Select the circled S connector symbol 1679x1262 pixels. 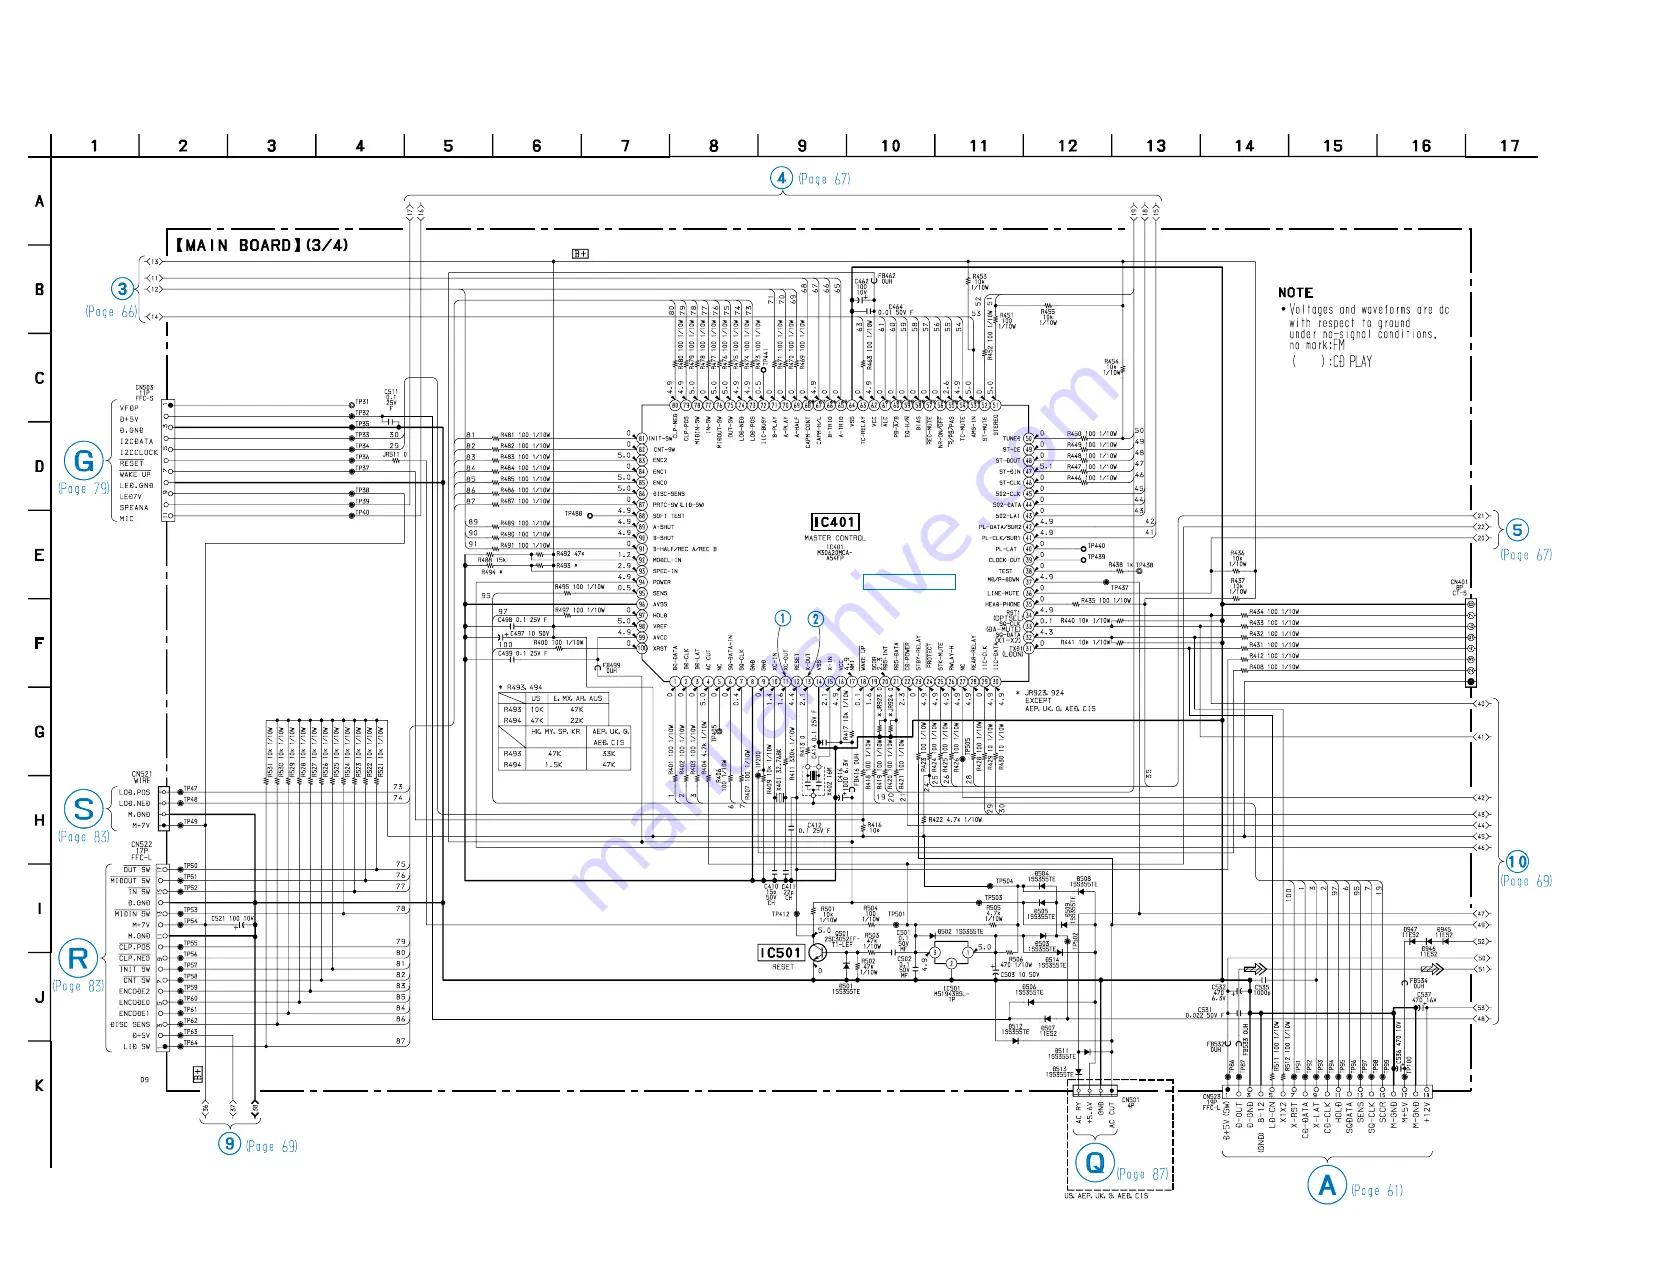[84, 809]
